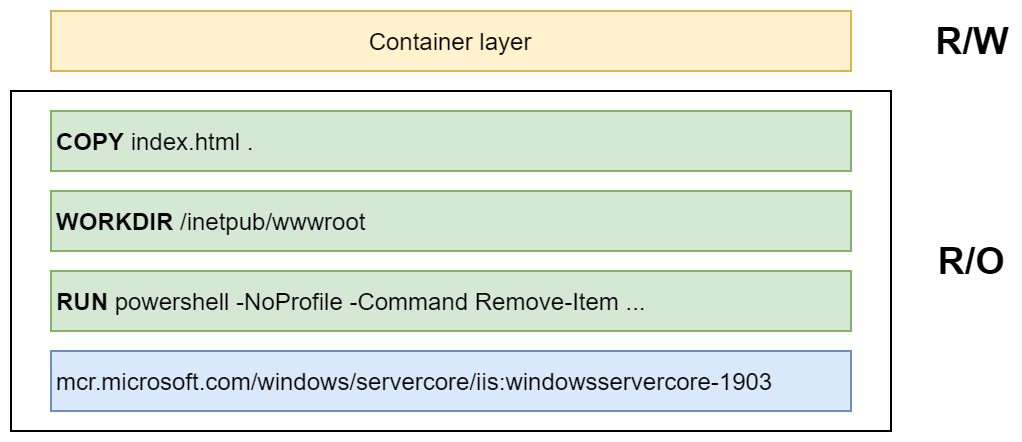Select the RUN powershell layer box

tap(450, 301)
